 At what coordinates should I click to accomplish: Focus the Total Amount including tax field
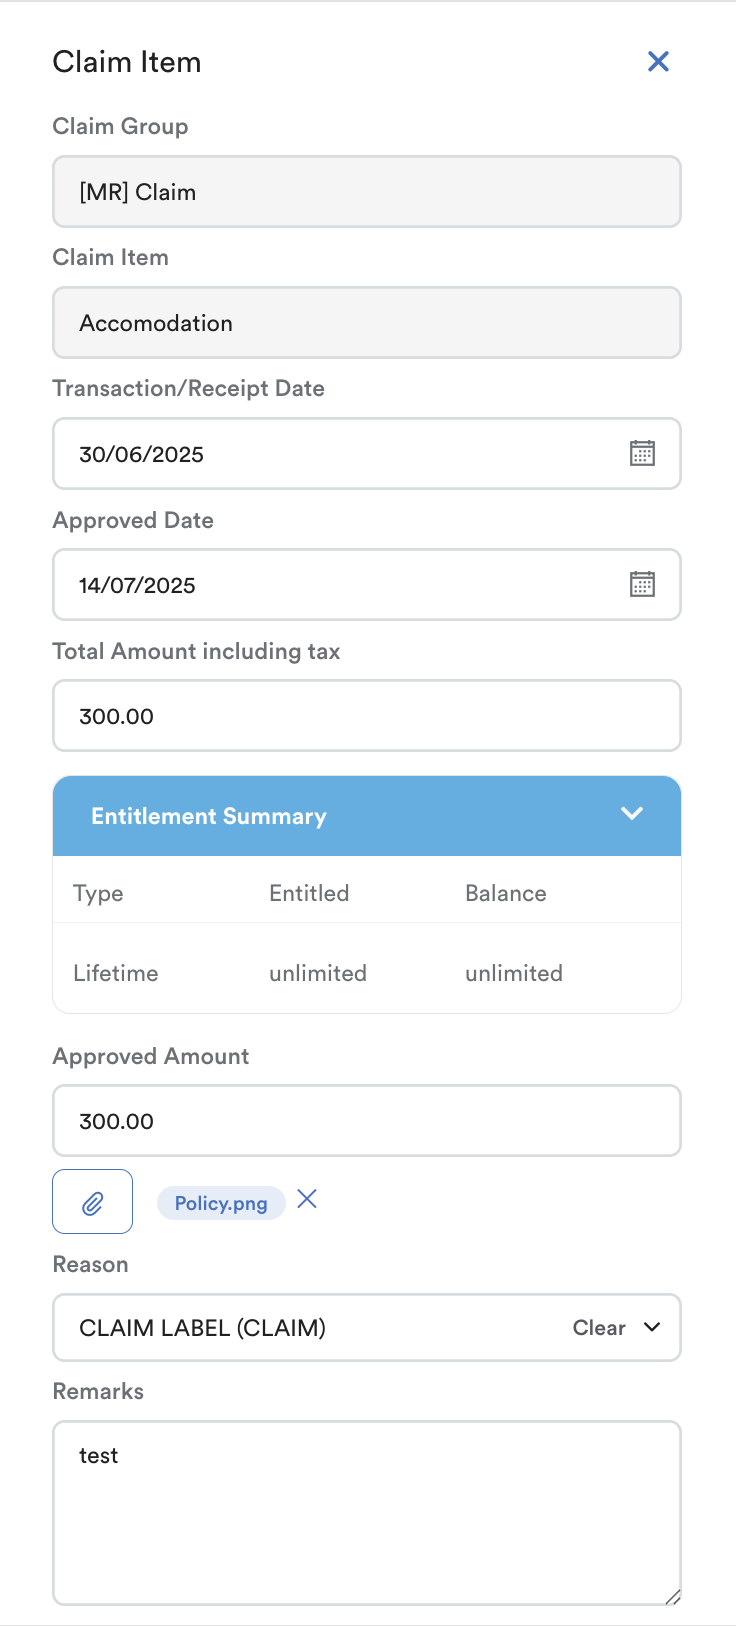366,716
